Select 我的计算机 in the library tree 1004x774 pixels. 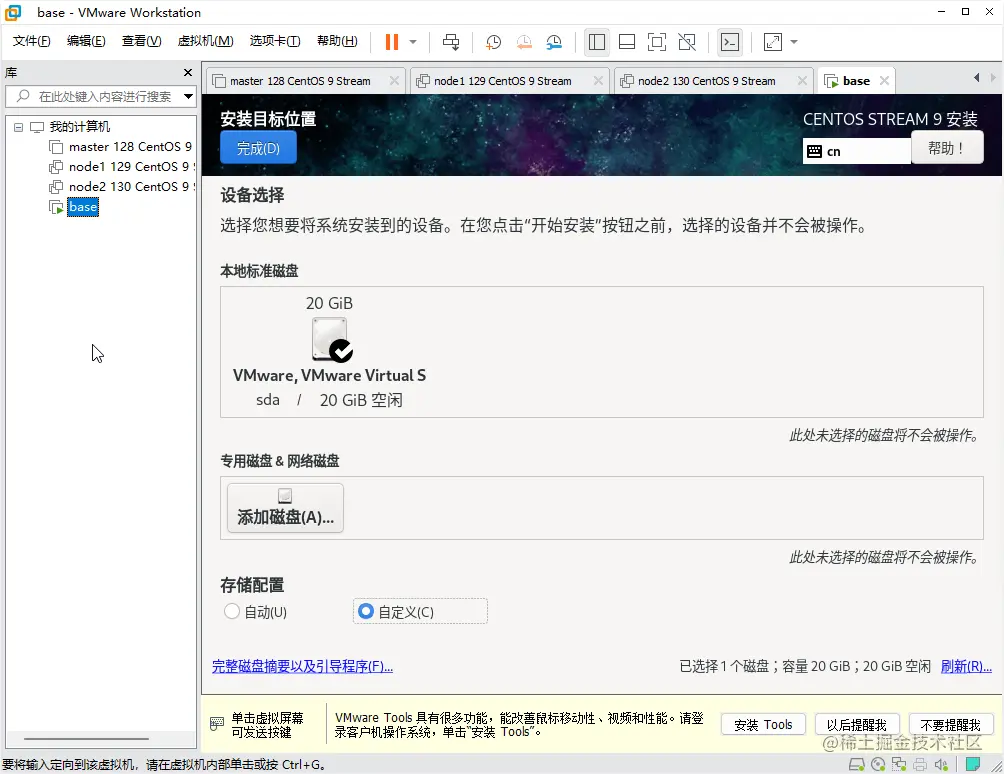79,127
